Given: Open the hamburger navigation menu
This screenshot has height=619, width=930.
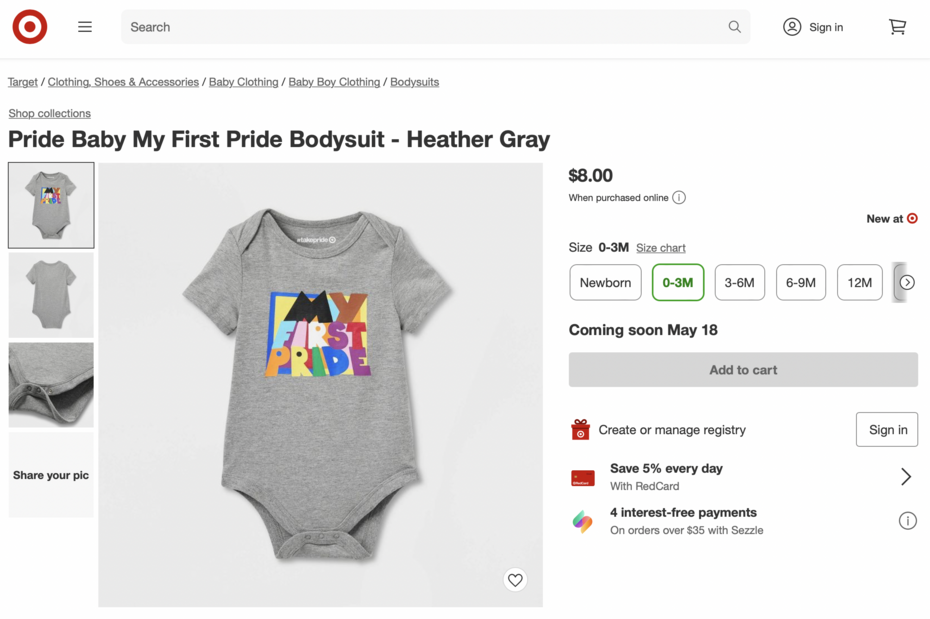Looking at the screenshot, I should pos(85,27).
